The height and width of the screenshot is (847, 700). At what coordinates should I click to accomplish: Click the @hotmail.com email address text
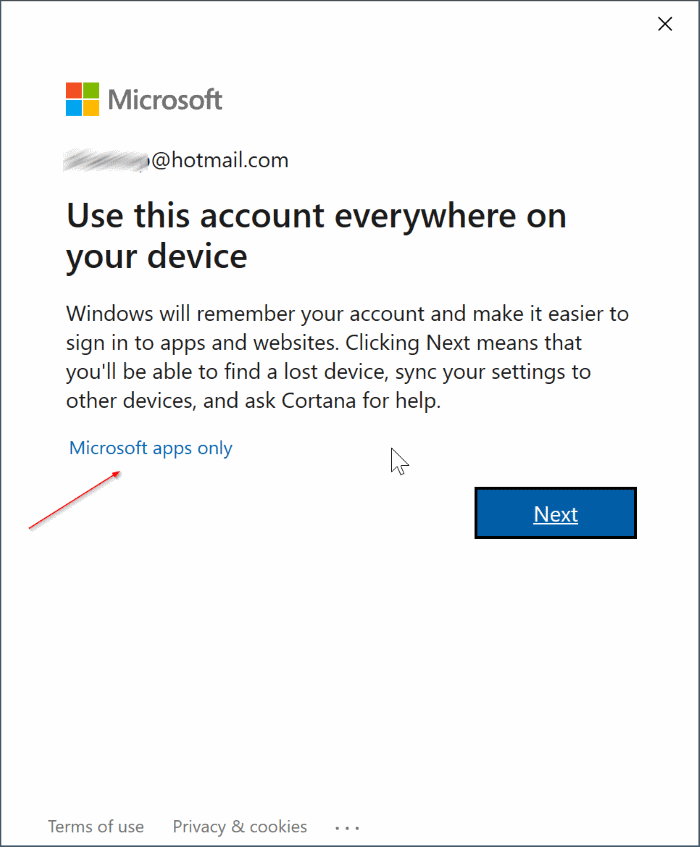(220, 160)
